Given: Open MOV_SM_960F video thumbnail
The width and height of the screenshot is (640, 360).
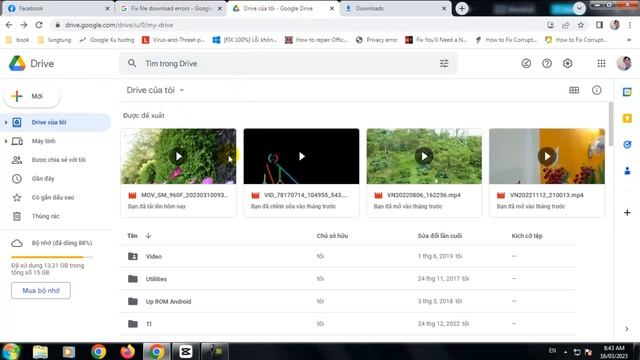Looking at the screenshot, I should click(178, 156).
